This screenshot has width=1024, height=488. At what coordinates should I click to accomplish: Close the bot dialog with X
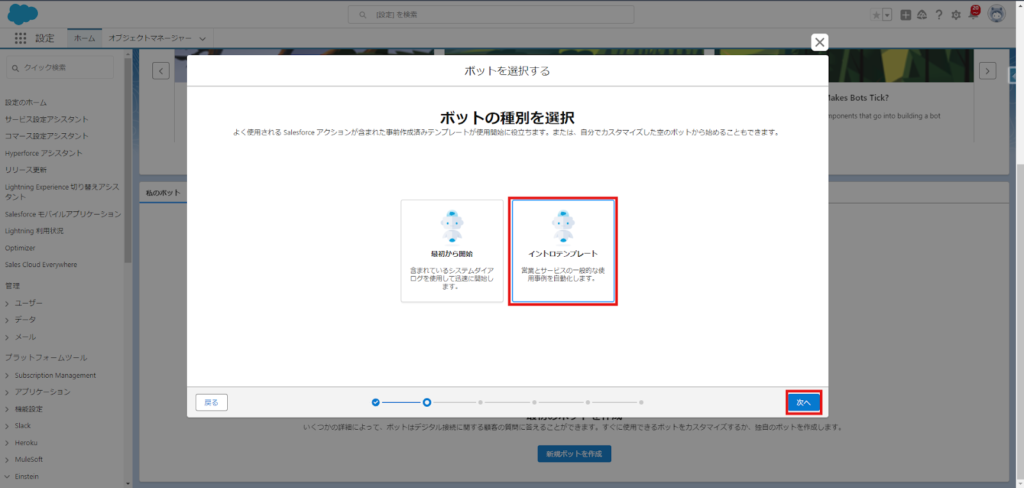pyautogui.click(x=820, y=42)
